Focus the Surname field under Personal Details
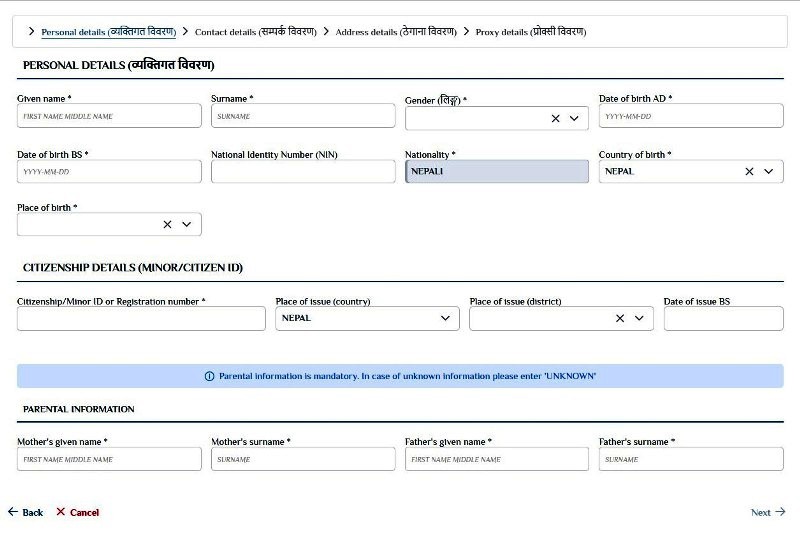 coord(303,116)
